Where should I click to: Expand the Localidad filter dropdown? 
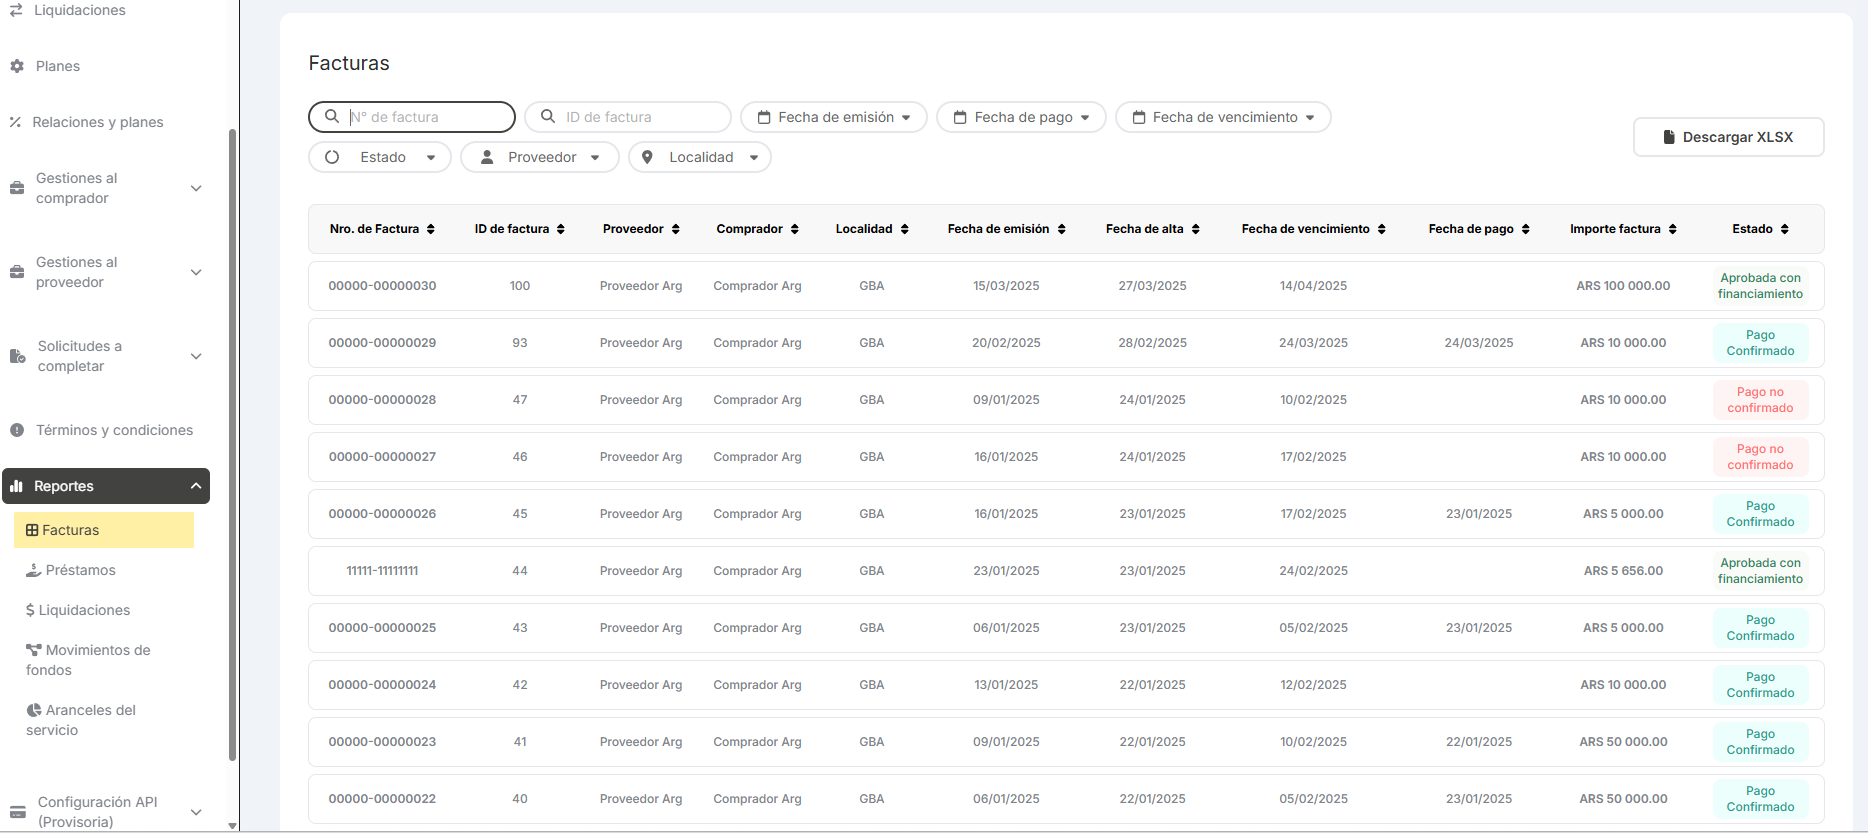coord(700,157)
